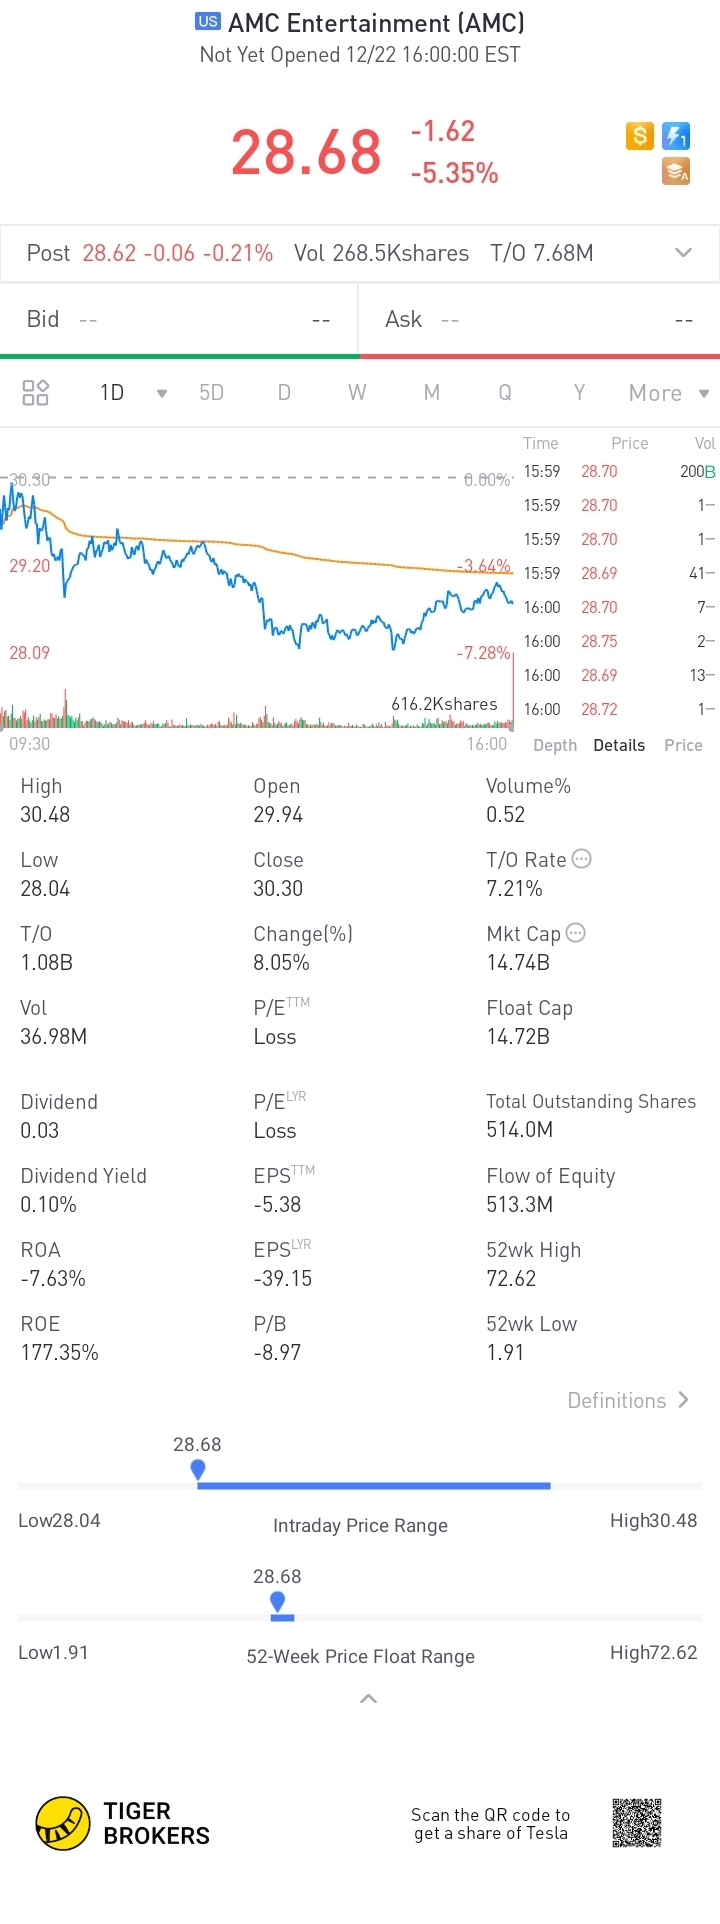Switch to the Price view tab
The height and width of the screenshot is (1924, 720).
click(683, 745)
